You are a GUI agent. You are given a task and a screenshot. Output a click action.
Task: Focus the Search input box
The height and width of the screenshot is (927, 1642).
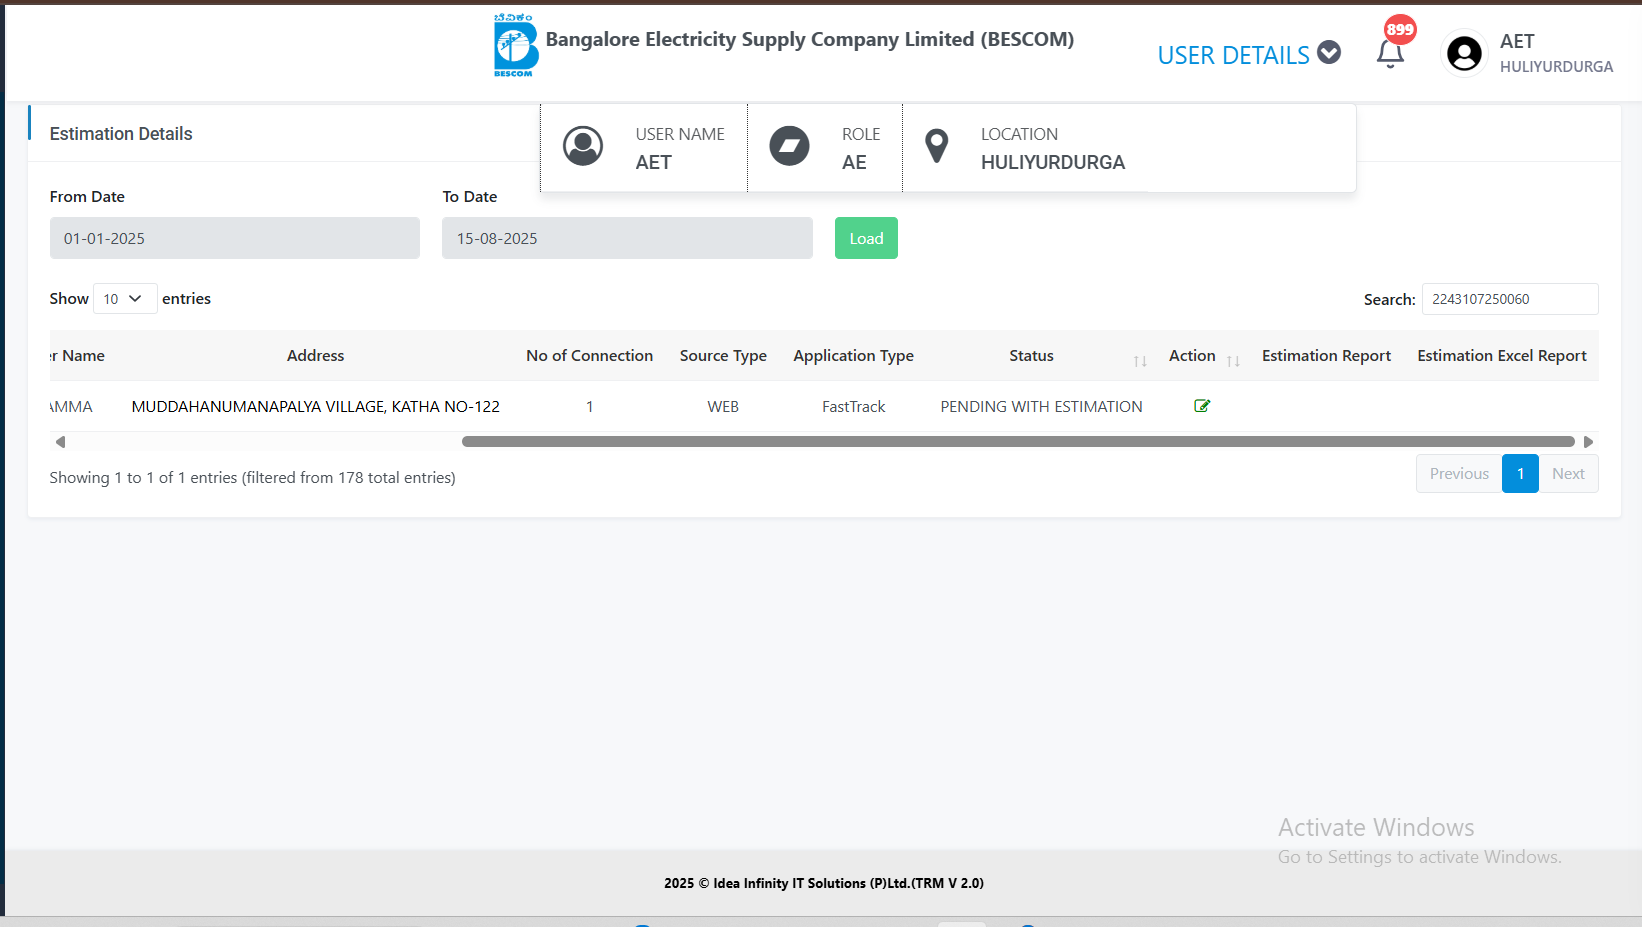pyautogui.click(x=1509, y=299)
